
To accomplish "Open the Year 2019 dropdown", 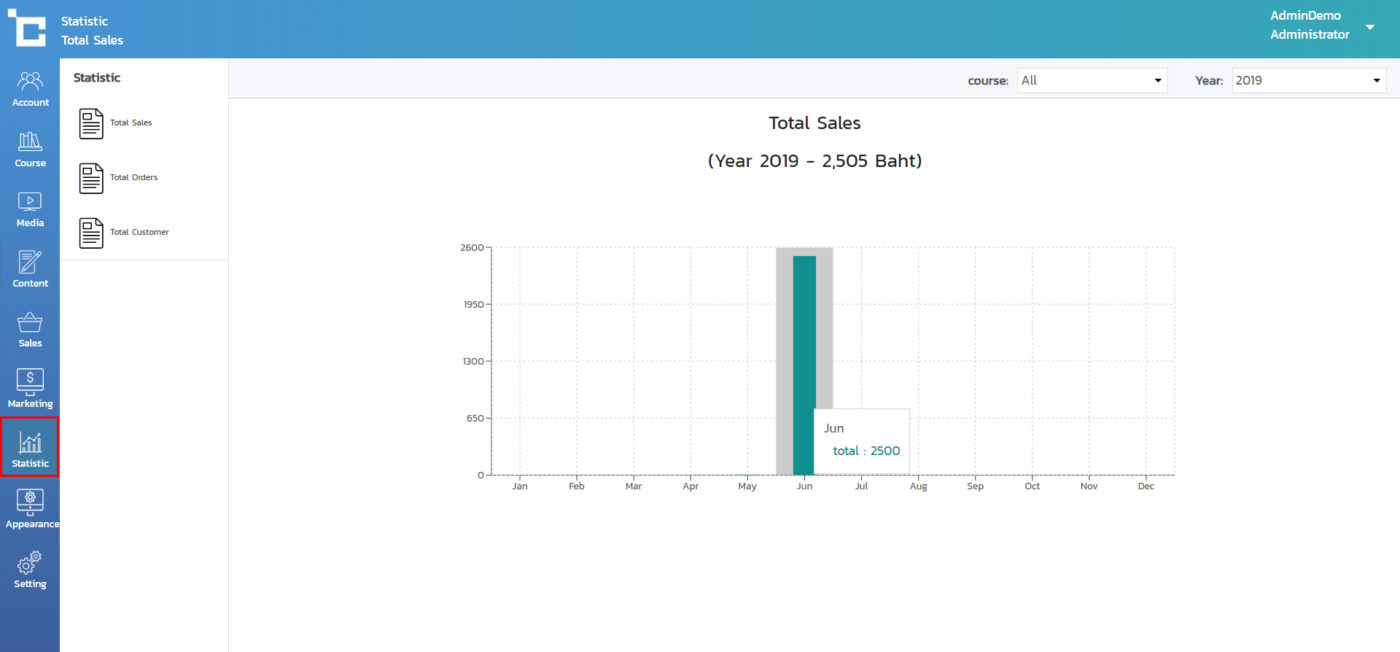I will 1308,81.
